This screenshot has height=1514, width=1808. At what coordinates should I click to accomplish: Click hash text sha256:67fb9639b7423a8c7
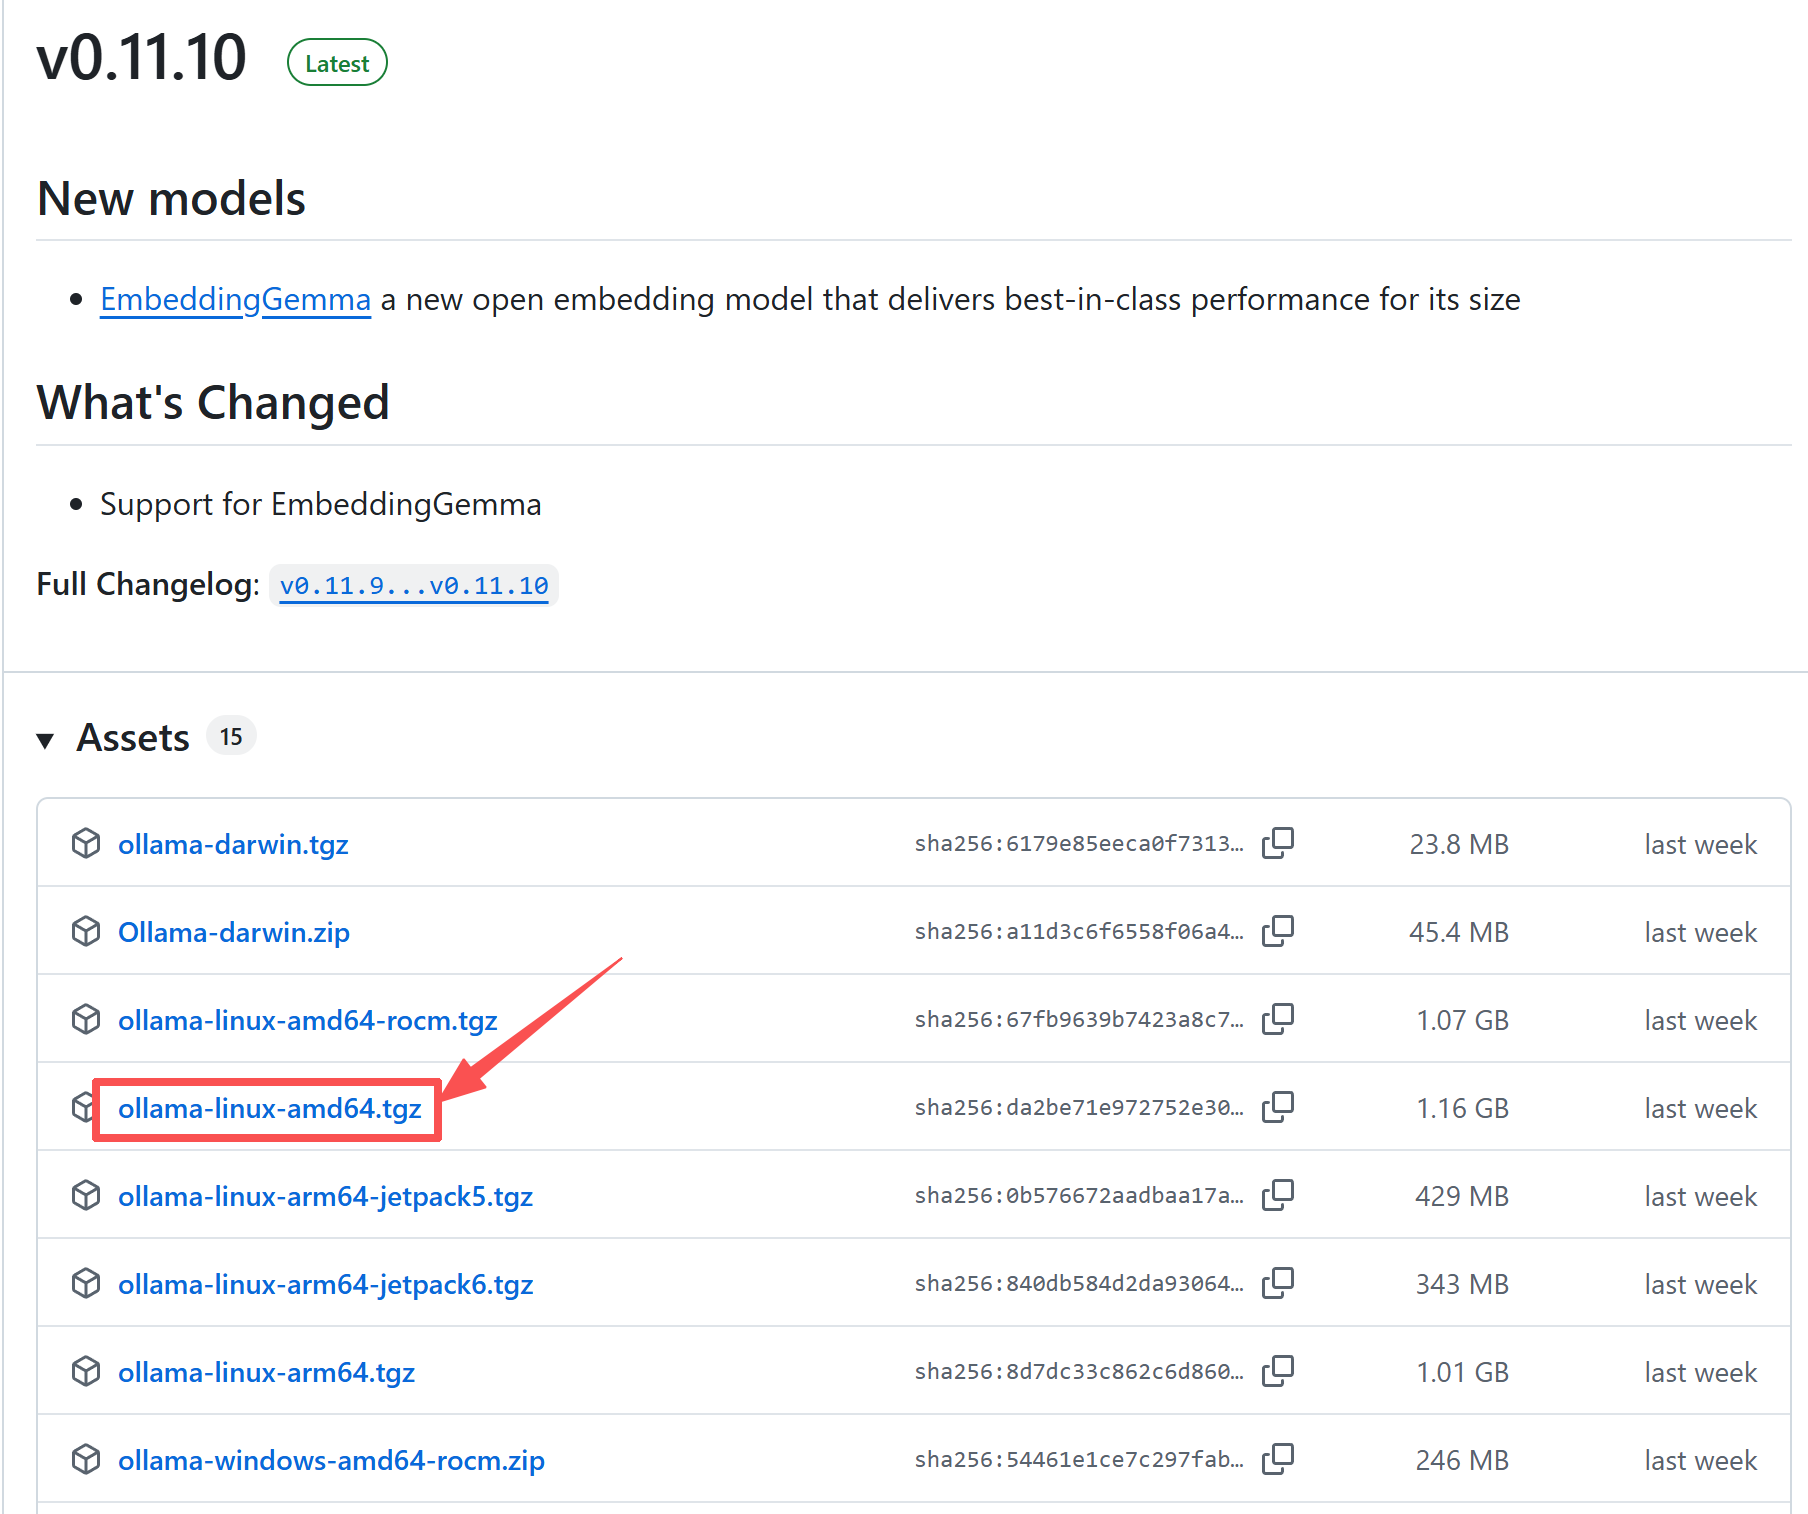coord(1079,1019)
